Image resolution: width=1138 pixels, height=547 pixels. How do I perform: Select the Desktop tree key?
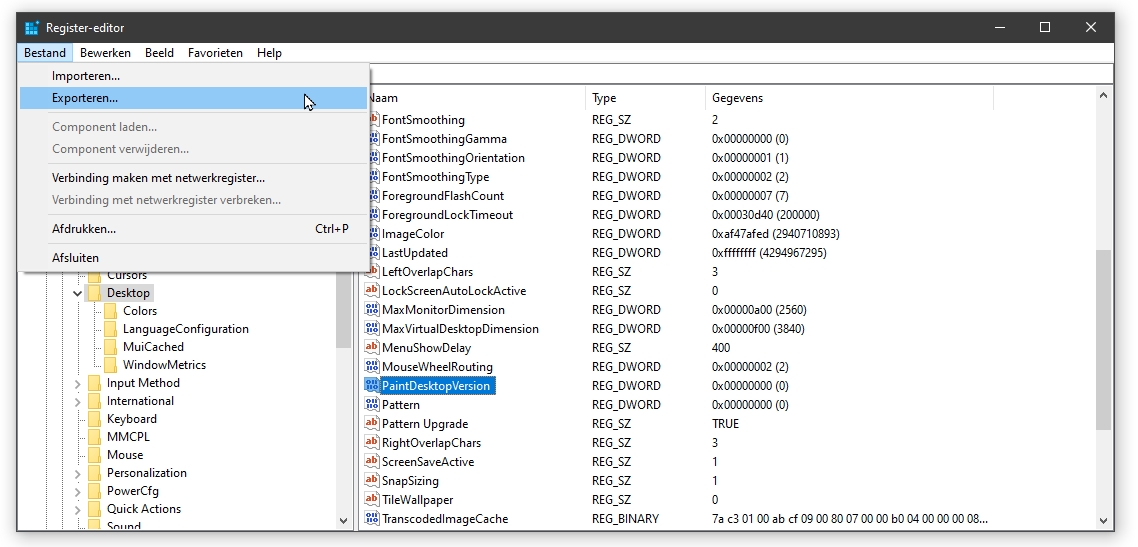click(128, 293)
